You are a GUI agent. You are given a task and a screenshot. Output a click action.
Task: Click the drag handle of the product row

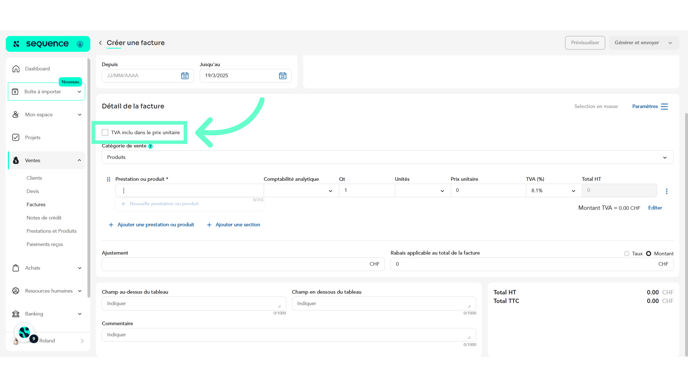pos(108,179)
